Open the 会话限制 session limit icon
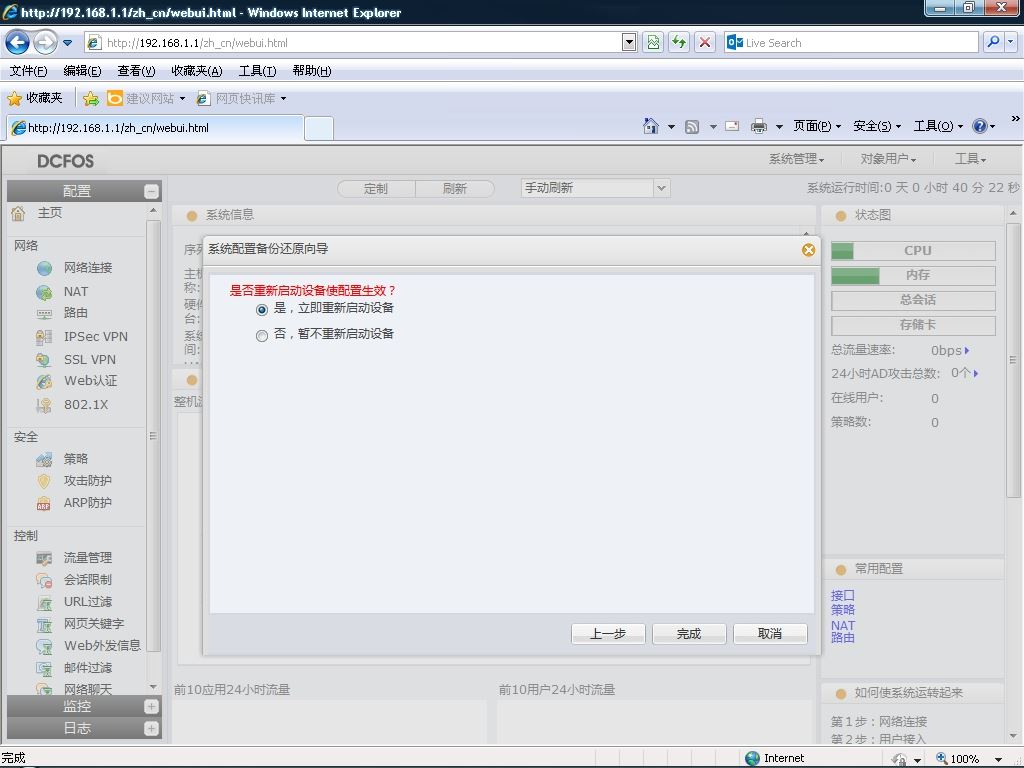1024x768 pixels. pos(44,580)
